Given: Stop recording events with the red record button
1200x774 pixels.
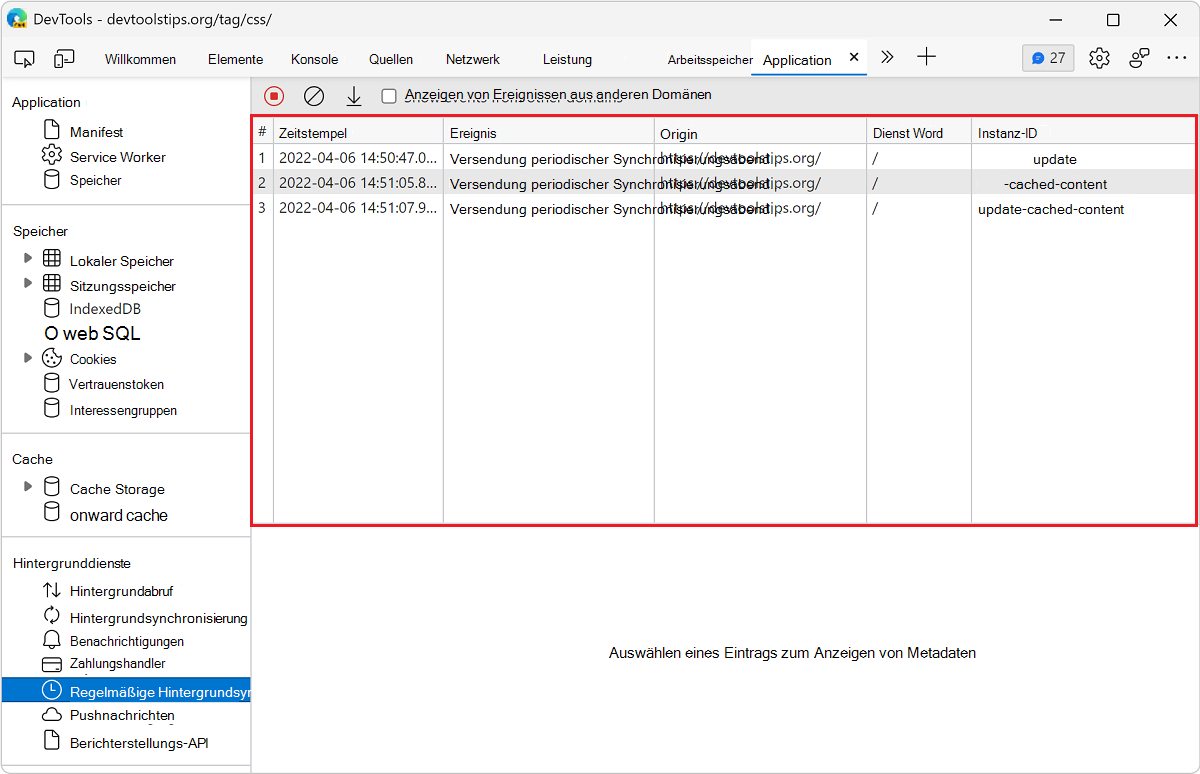Looking at the screenshot, I should pyautogui.click(x=274, y=96).
